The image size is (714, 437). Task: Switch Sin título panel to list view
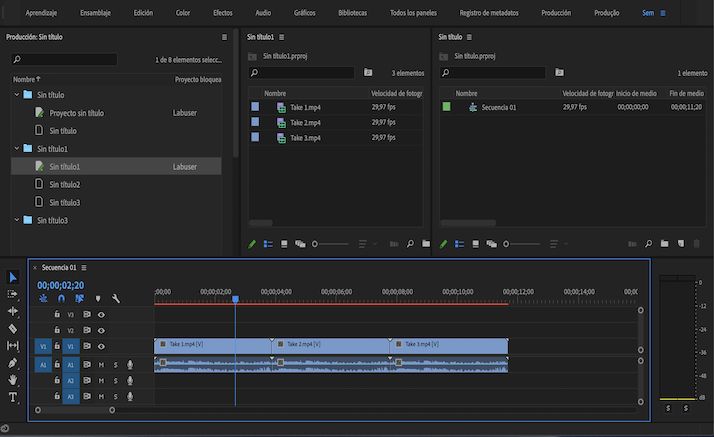(459, 244)
